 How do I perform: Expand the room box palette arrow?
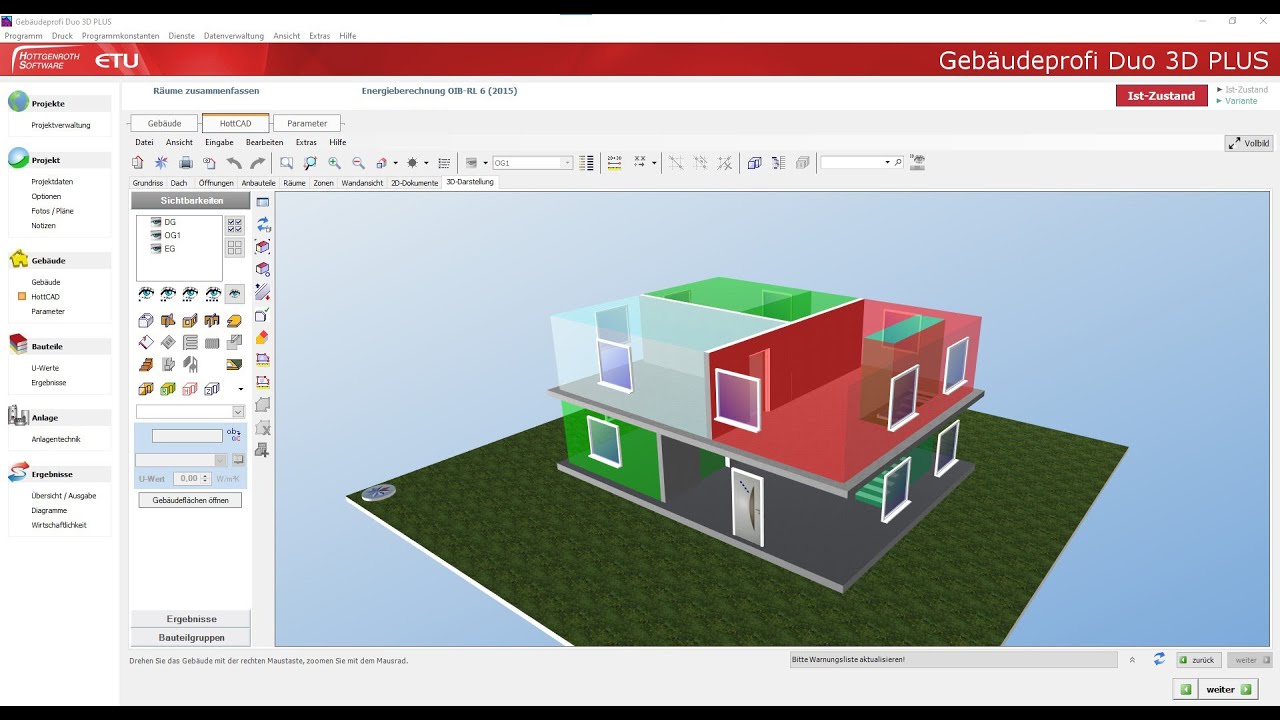pos(240,389)
